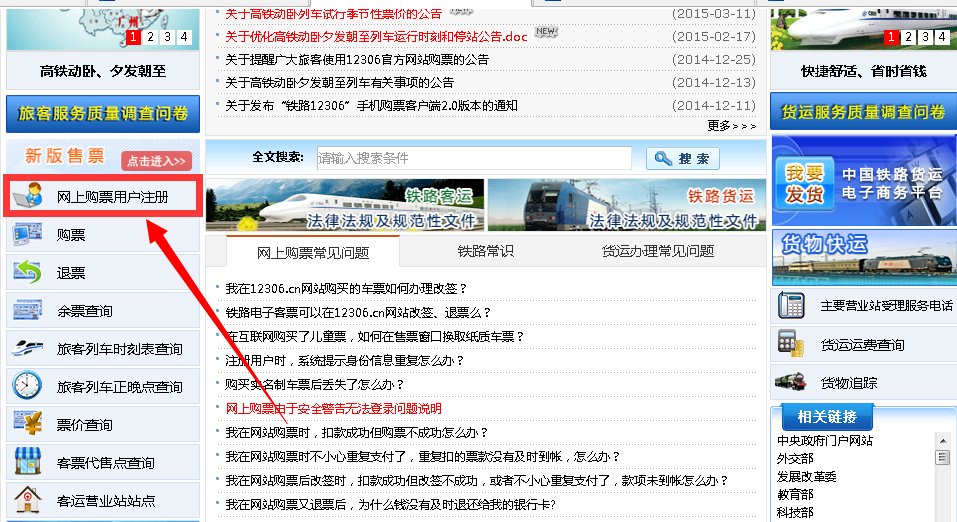Click 更多>>> for more announcements
The height and width of the screenshot is (522, 957).
pos(732,126)
